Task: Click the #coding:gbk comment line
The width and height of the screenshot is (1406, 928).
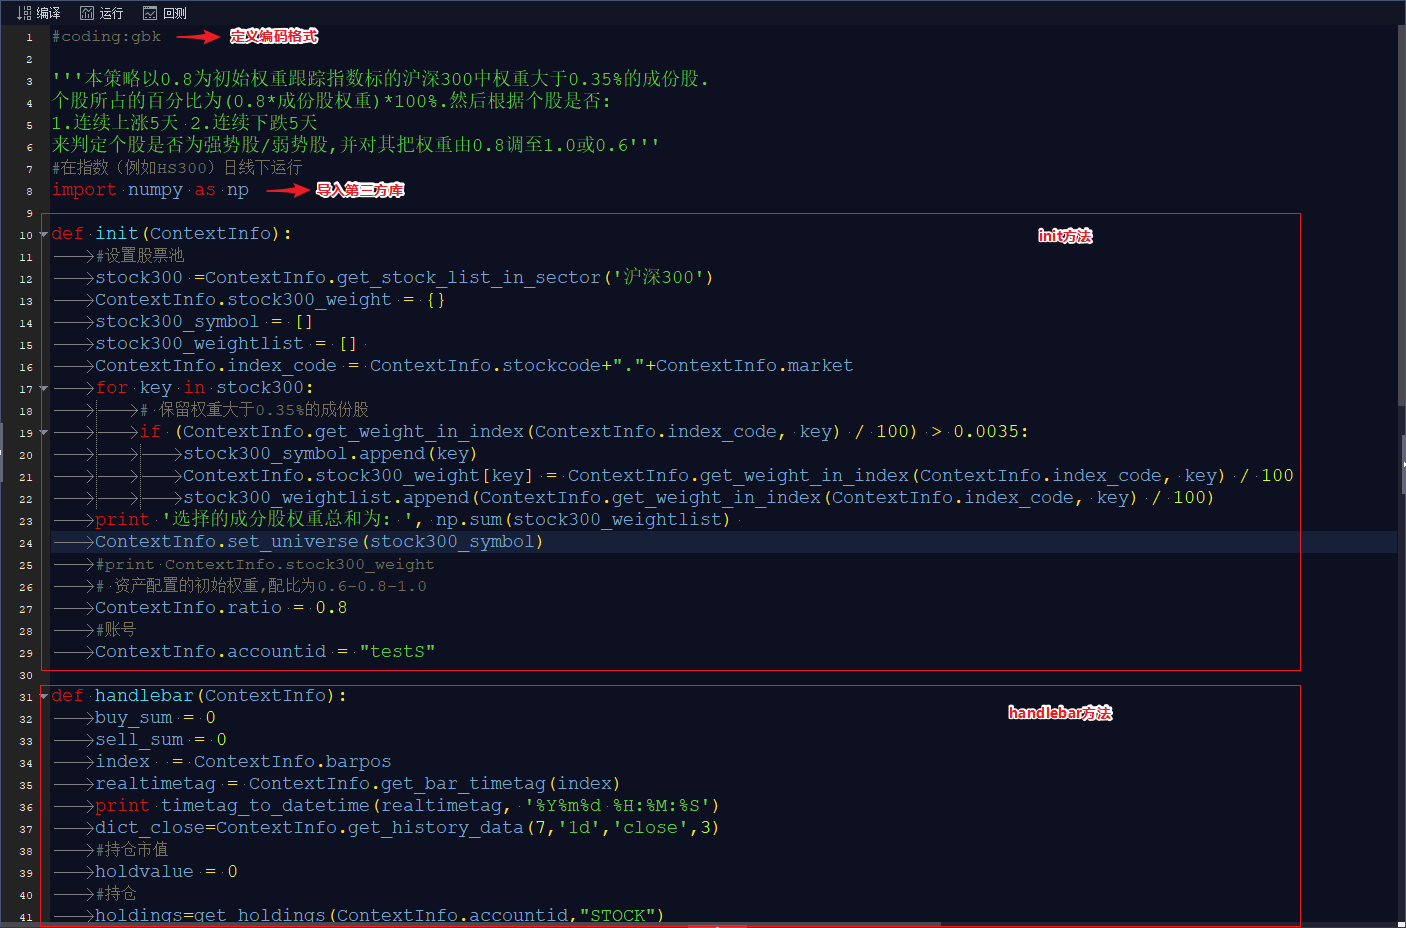Action: (x=106, y=36)
